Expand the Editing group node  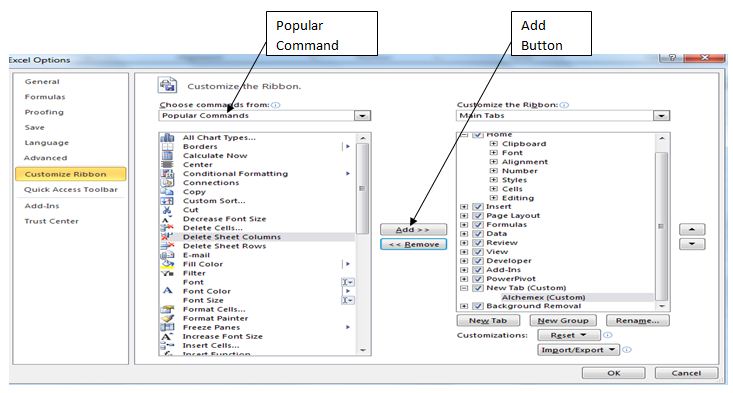[493, 198]
